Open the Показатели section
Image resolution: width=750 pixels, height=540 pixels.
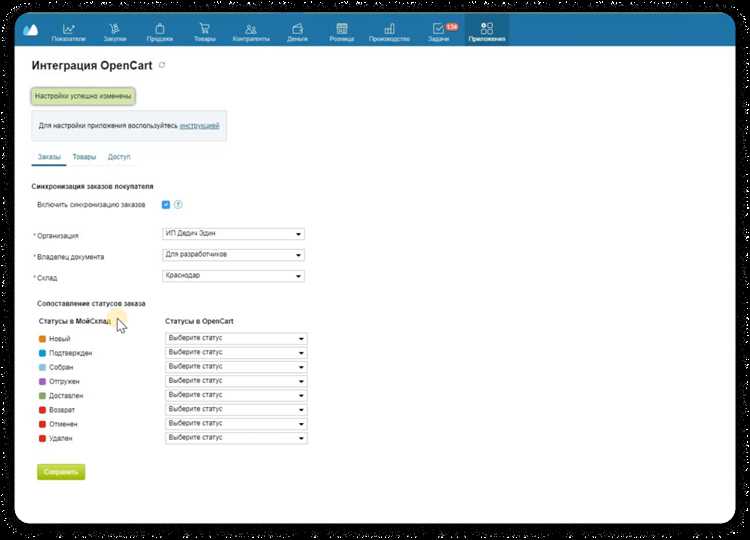pos(68,33)
